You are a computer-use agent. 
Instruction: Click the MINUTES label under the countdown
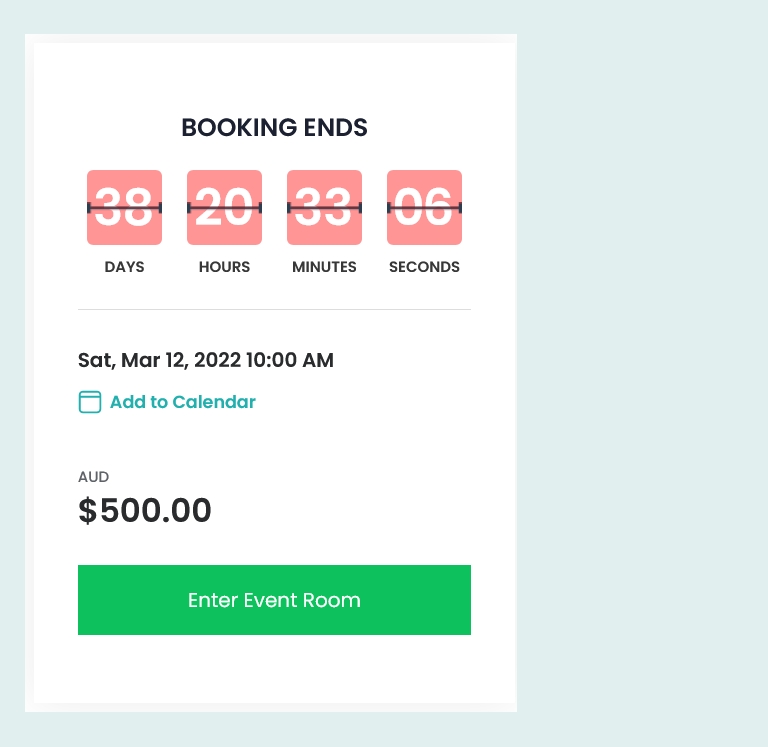[x=324, y=267]
